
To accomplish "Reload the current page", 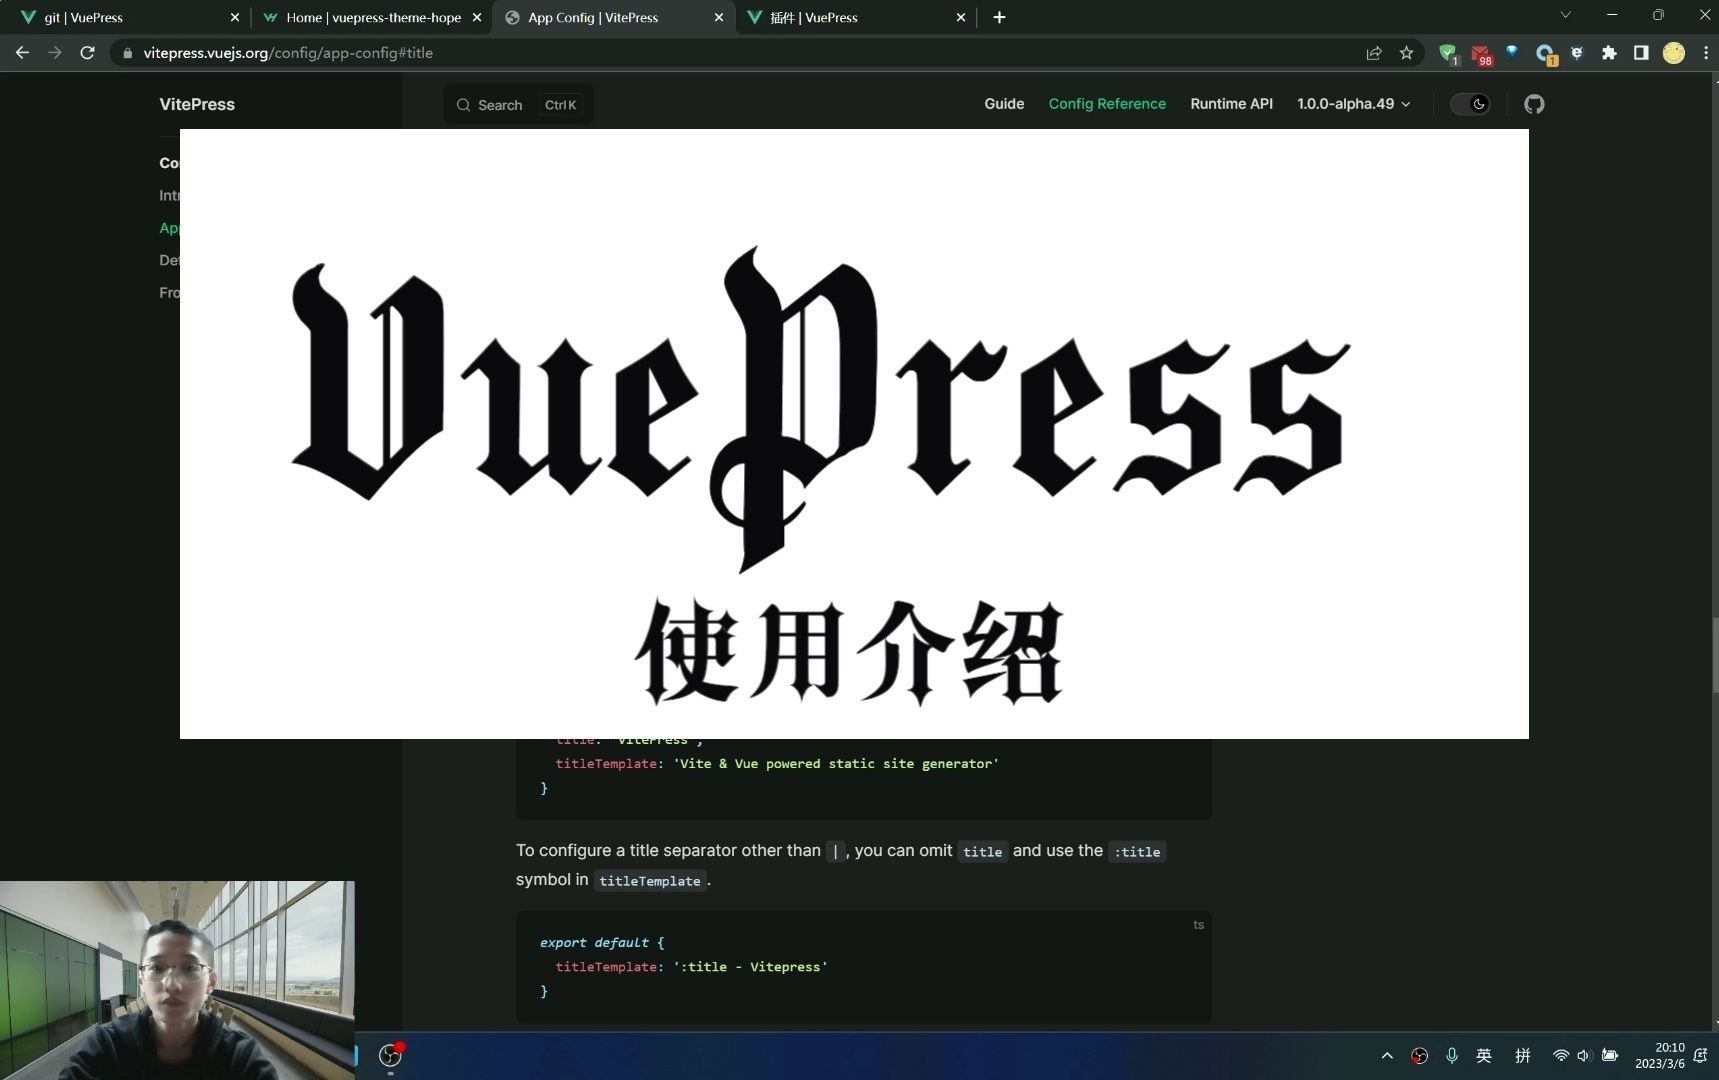I will (88, 53).
